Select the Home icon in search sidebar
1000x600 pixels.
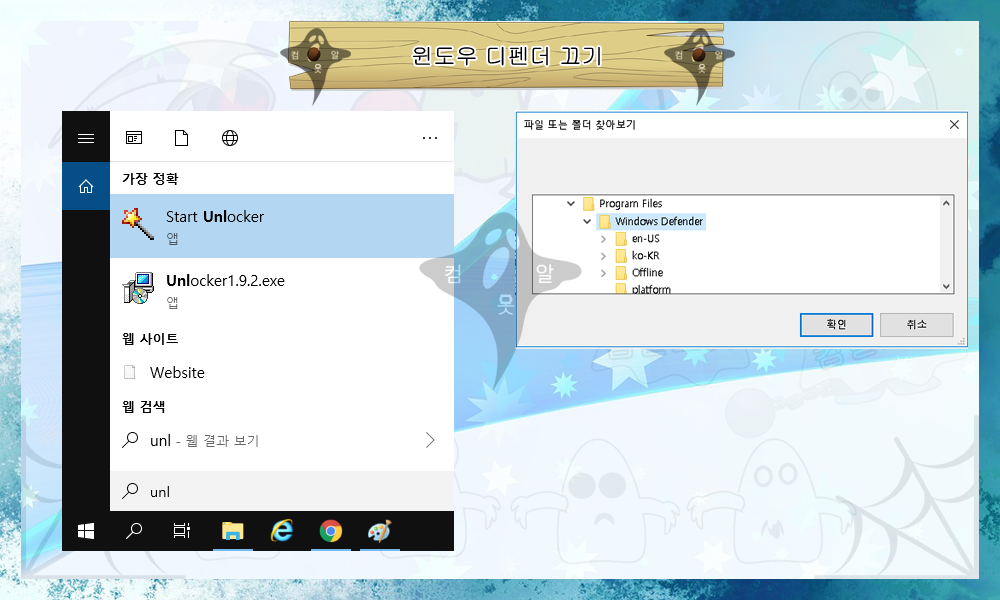[x=85, y=186]
